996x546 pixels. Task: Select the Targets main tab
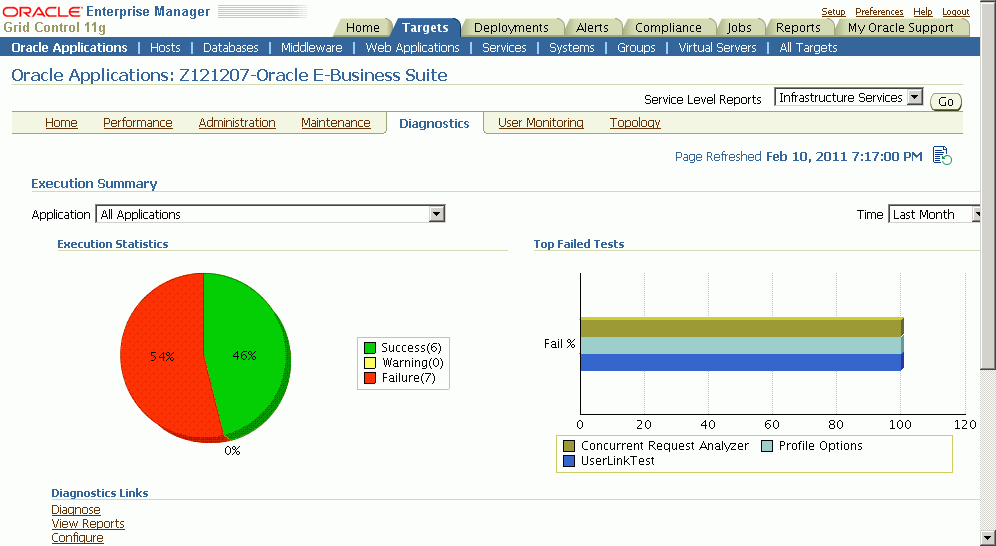425,27
